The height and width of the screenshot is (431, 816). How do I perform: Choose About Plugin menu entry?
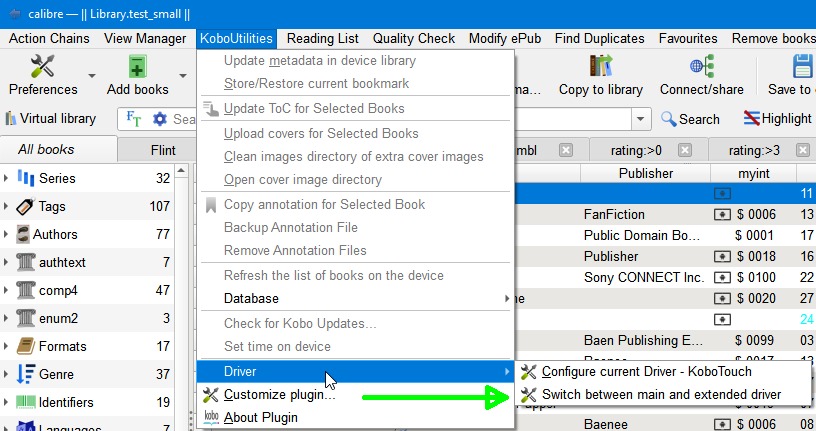click(355, 417)
